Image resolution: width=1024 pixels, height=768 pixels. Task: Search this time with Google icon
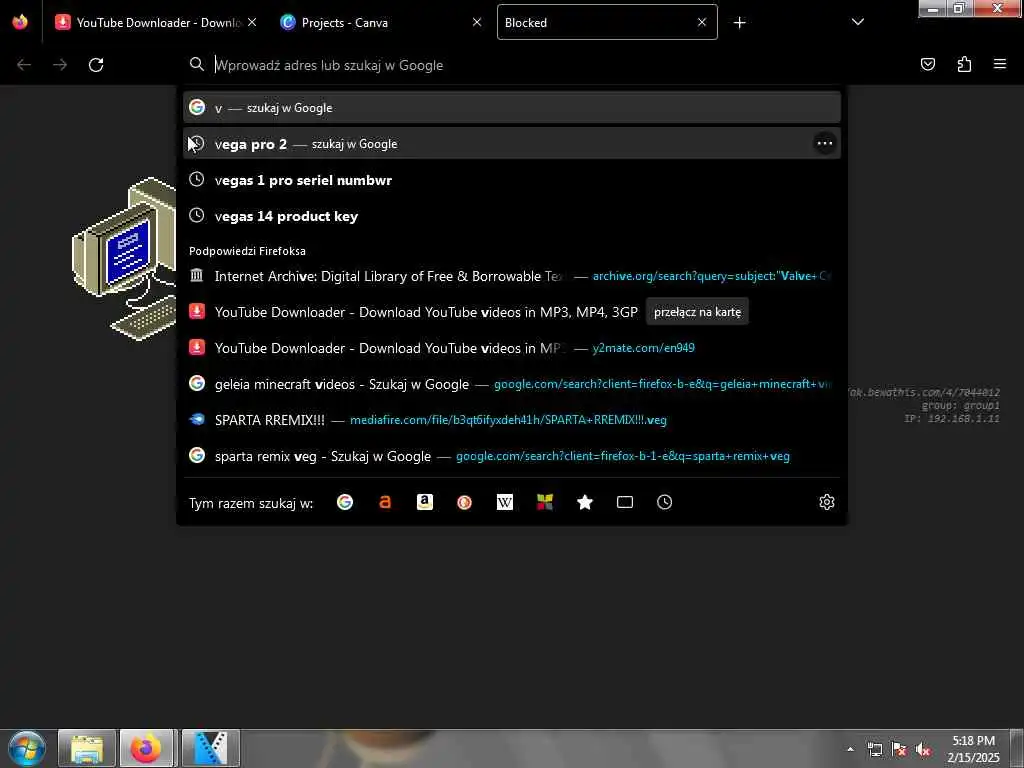(345, 502)
